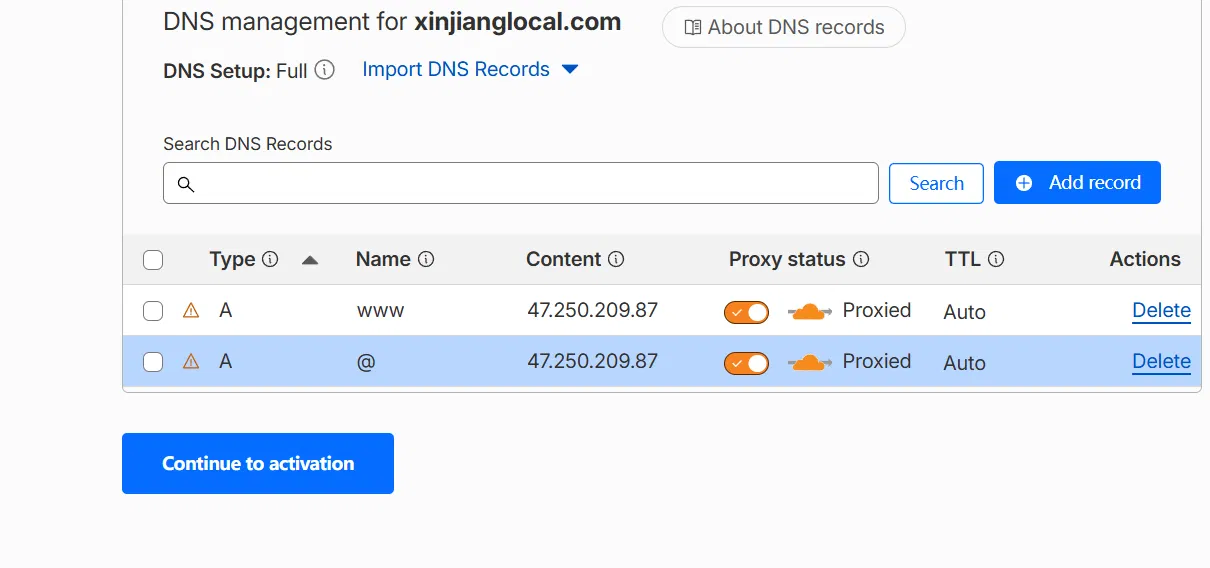Click the info icon next to Proxy status header
Image resolution: width=1210 pixels, height=568 pixels.
pos(861,259)
